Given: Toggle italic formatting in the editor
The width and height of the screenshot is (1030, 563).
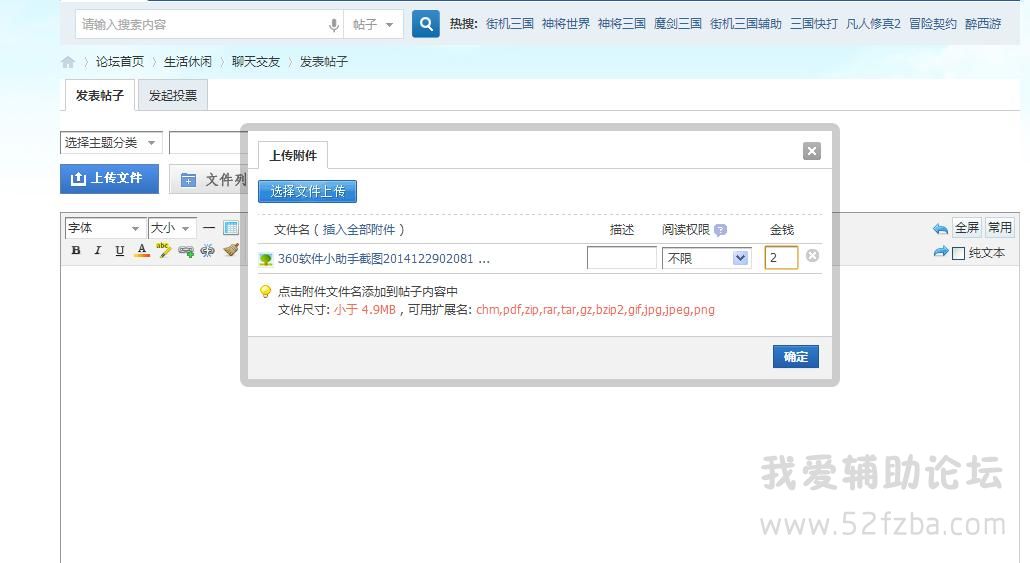Looking at the screenshot, I should [x=98, y=250].
